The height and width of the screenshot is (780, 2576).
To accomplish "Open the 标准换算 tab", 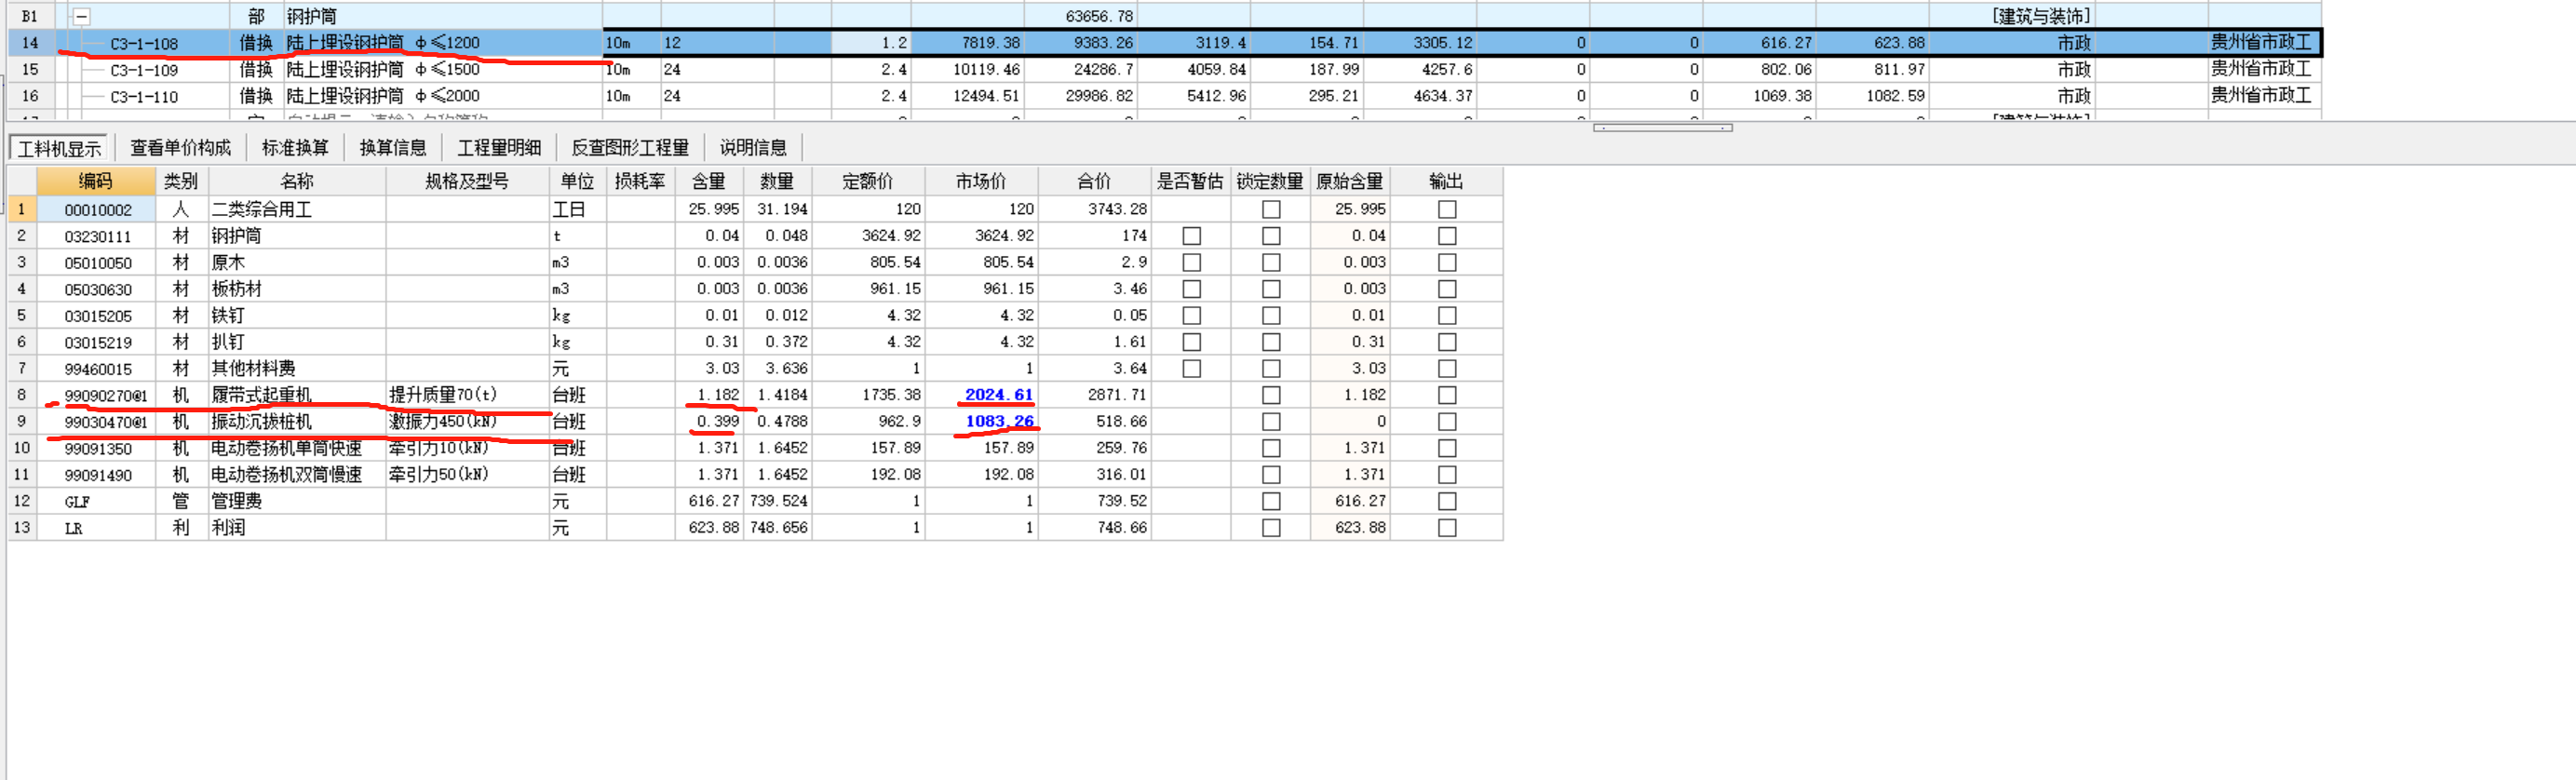I will pos(295,148).
